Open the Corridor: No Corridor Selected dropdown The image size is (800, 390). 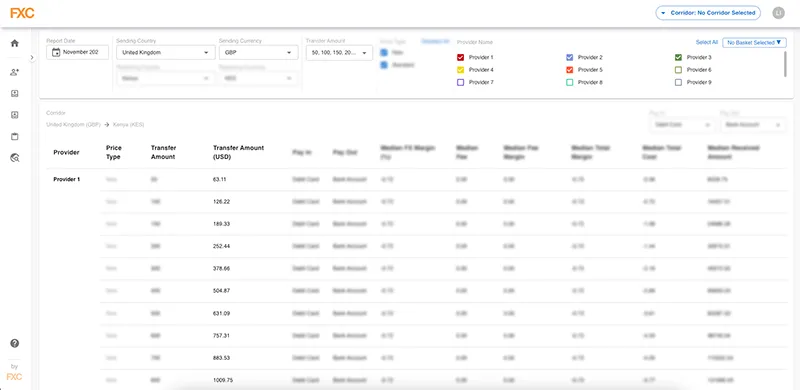pyautogui.click(x=708, y=13)
